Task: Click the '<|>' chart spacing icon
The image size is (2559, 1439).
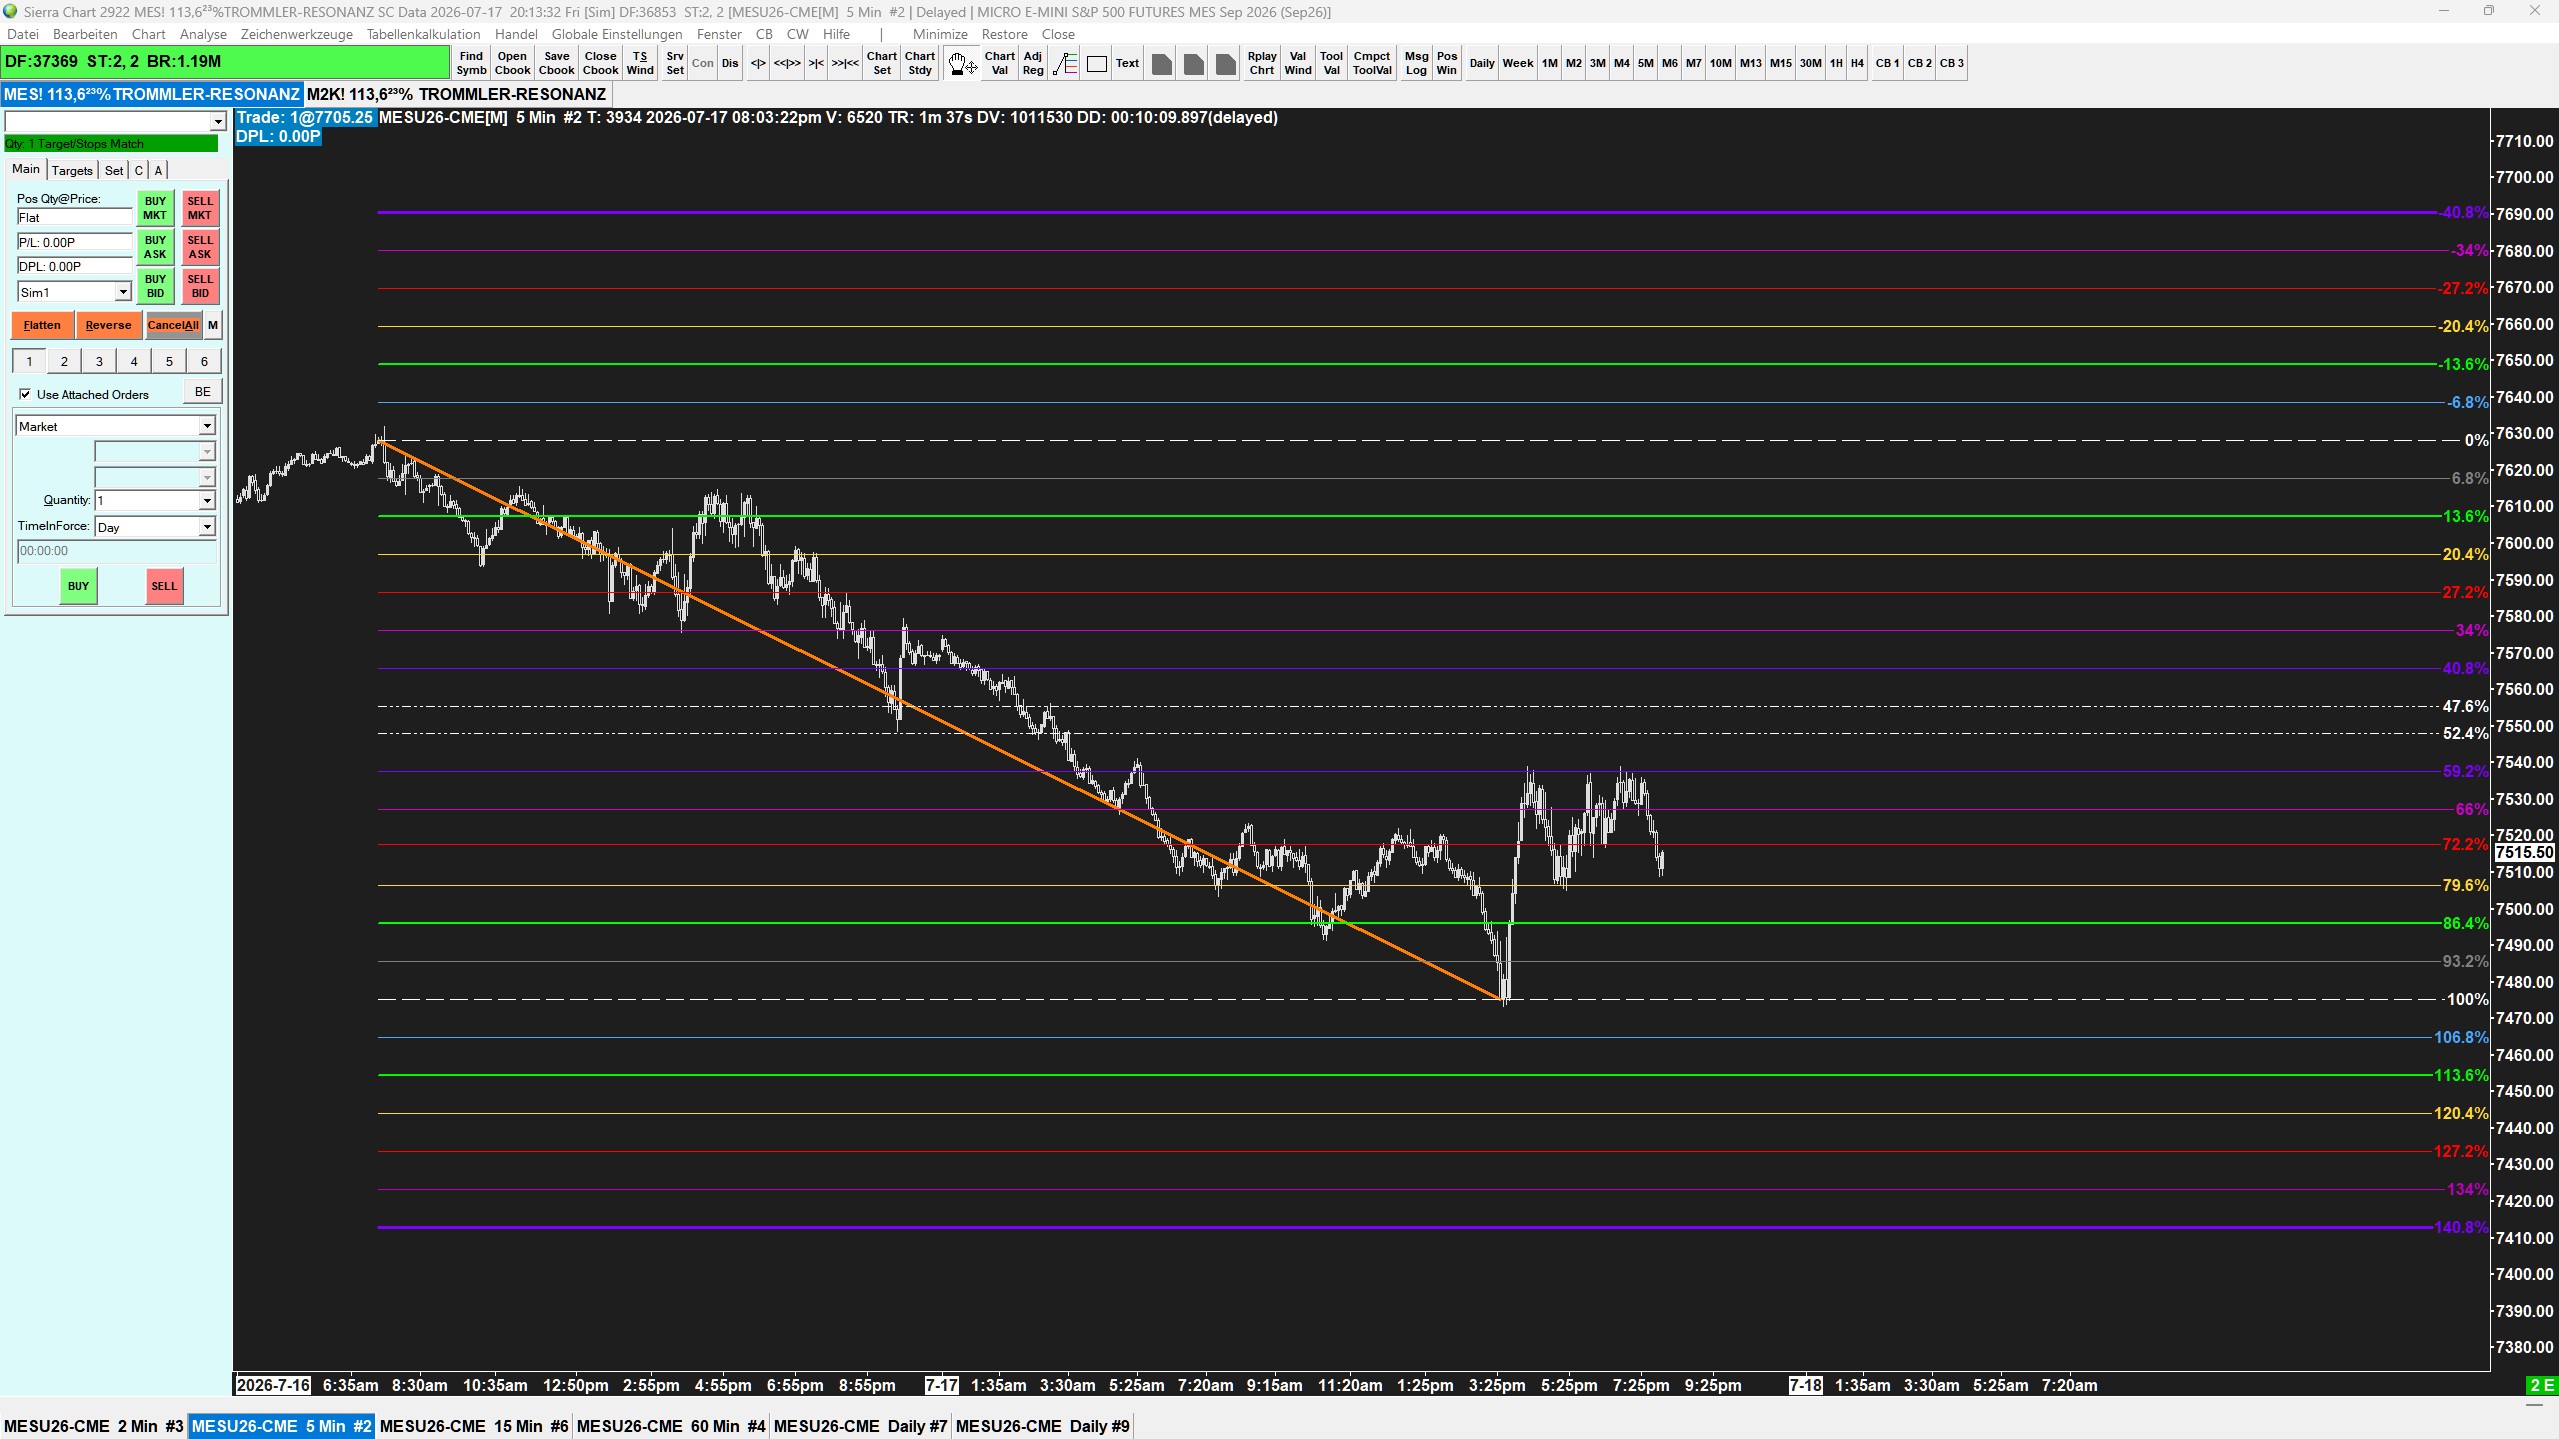Action: click(758, 64)
